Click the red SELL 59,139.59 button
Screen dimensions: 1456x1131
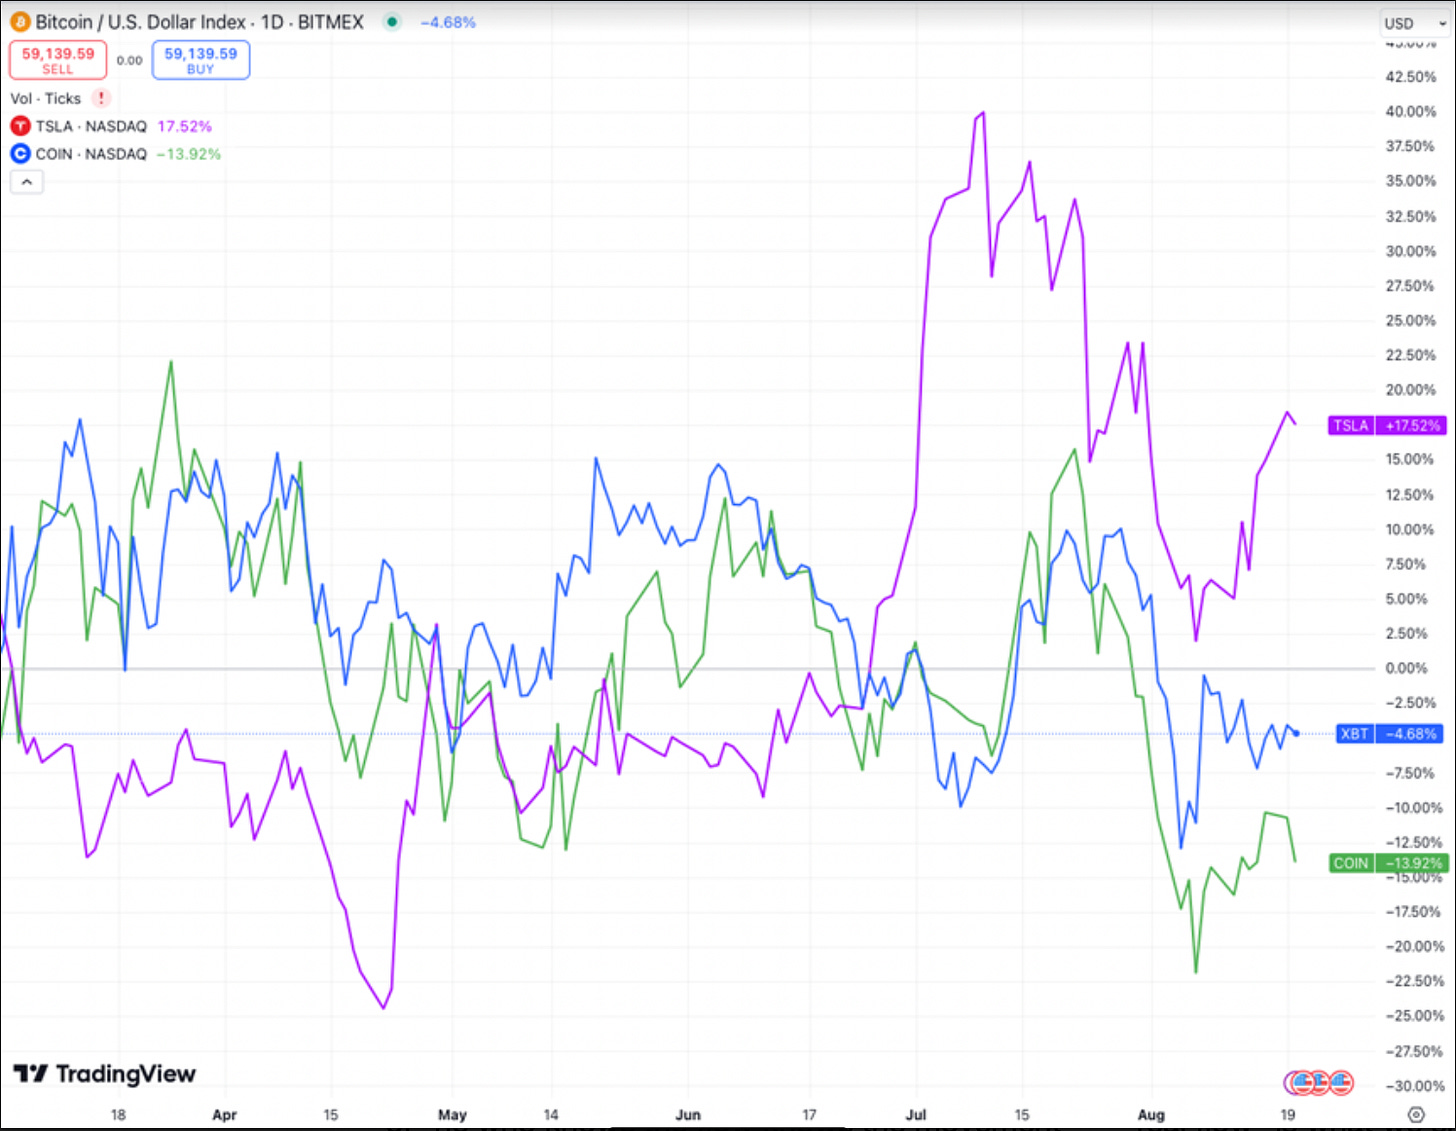tap(58, 60)
